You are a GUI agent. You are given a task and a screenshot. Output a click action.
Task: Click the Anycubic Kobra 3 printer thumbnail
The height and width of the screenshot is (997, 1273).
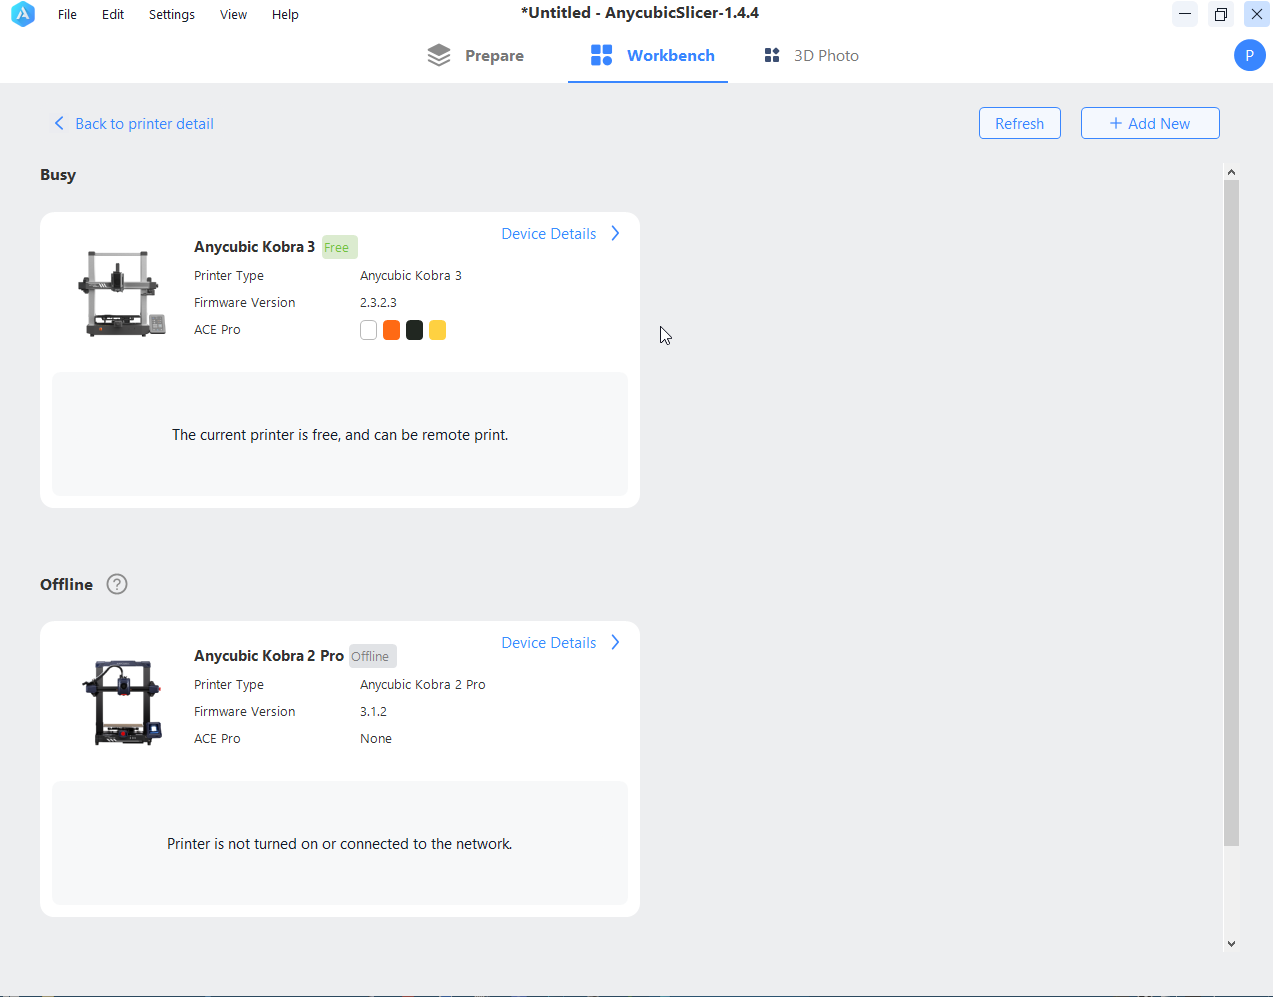click(x=122, y=293)
